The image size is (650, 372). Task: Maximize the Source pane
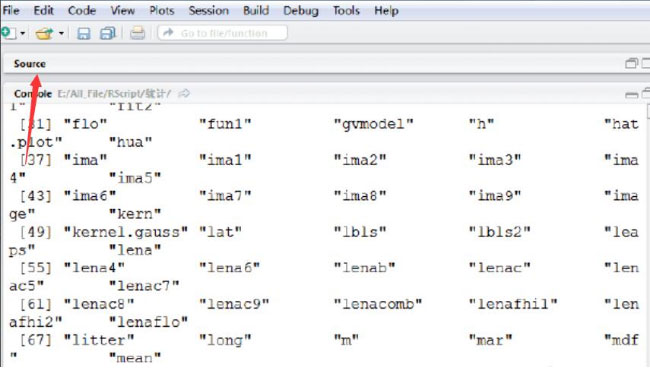pos(645,63)
